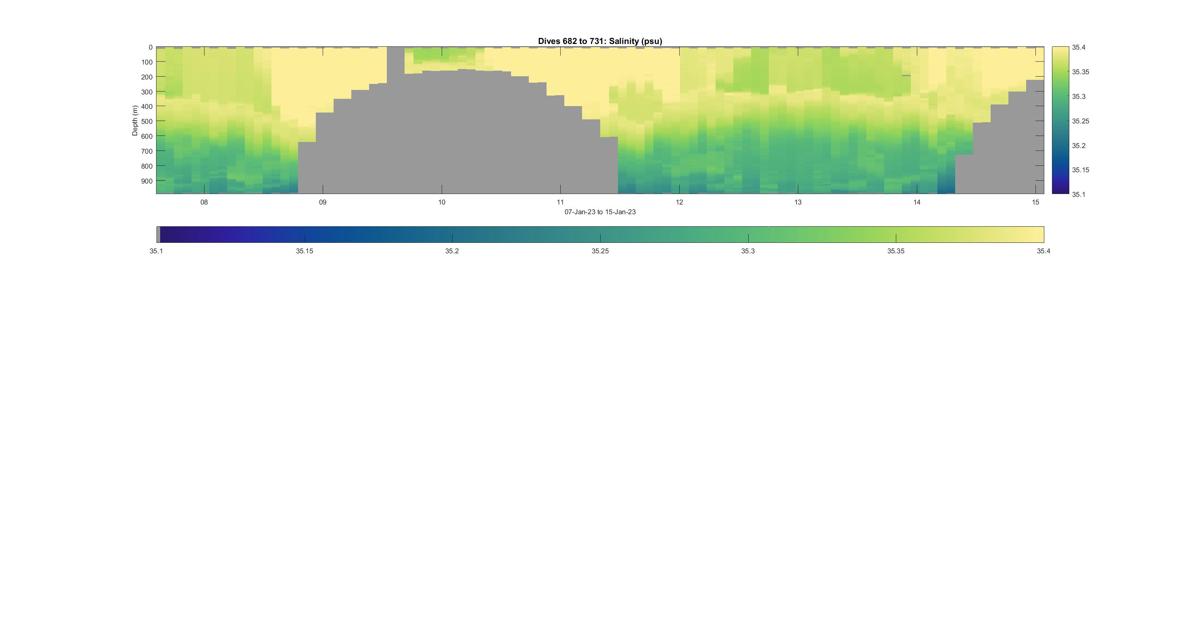Click '35.2' under the horizontal colorbar

coord(452,251)
